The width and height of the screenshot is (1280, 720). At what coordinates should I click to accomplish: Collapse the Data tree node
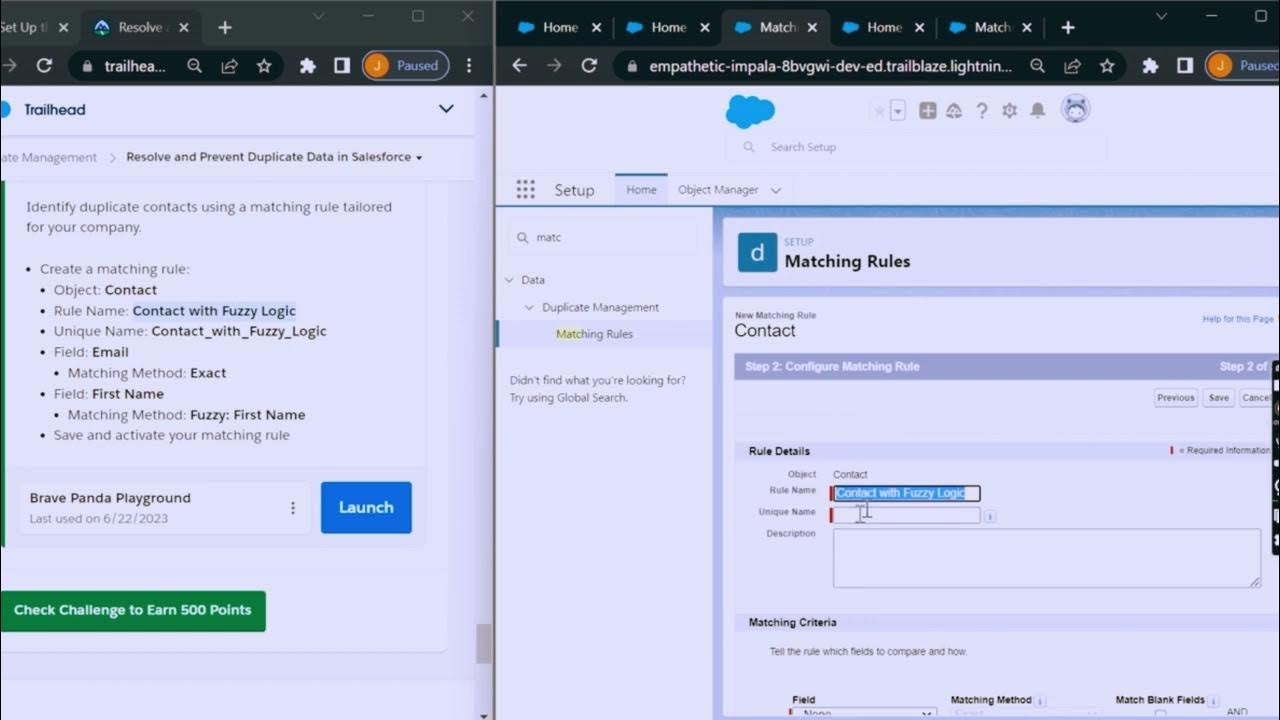pyautogui.click(x=509, y=280)
